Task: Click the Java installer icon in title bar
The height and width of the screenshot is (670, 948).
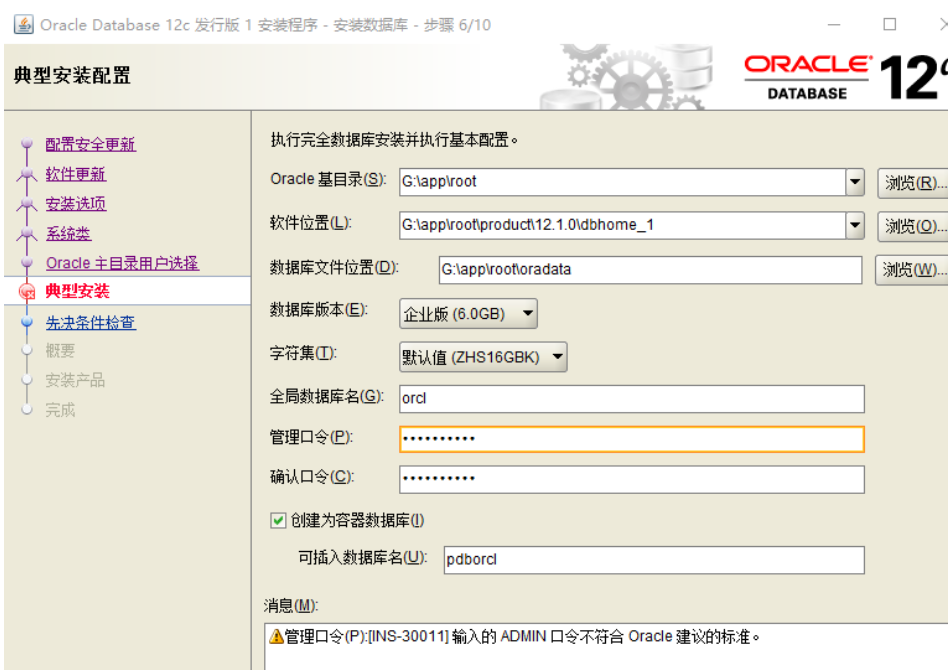Action: [x=24, y=25]
